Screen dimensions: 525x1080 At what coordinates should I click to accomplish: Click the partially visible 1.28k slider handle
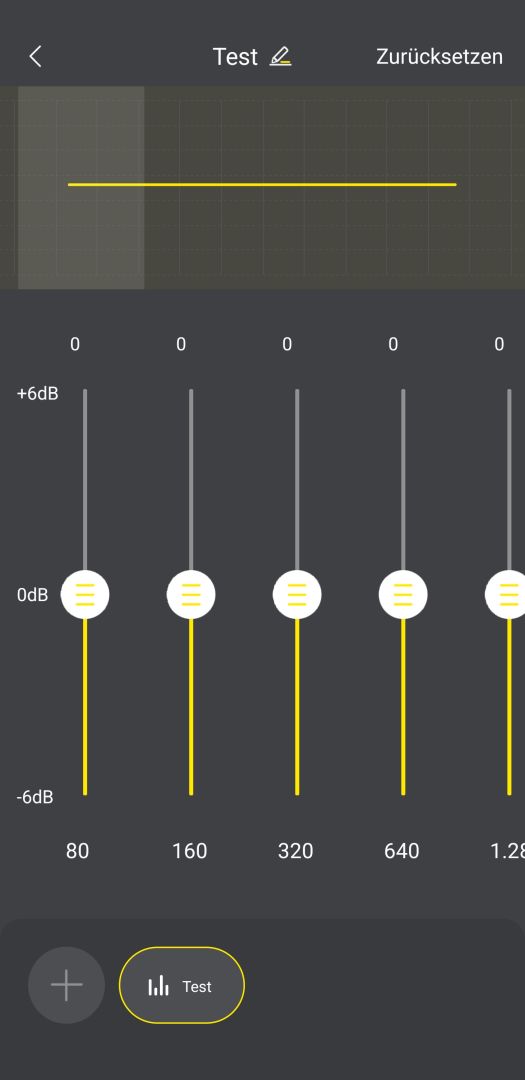click(506, 594)
